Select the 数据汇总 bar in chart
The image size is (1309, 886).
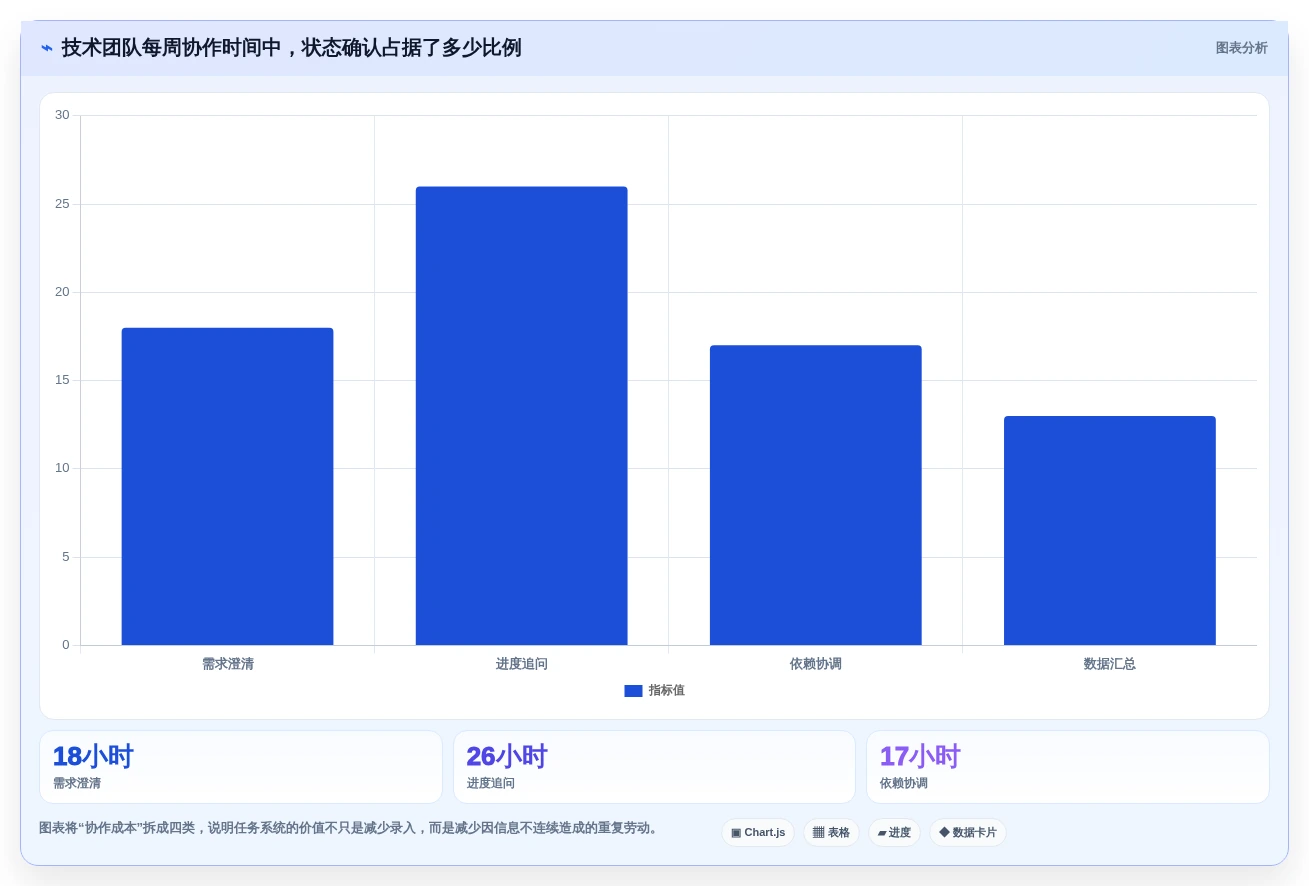click(x=1109, y=530)
